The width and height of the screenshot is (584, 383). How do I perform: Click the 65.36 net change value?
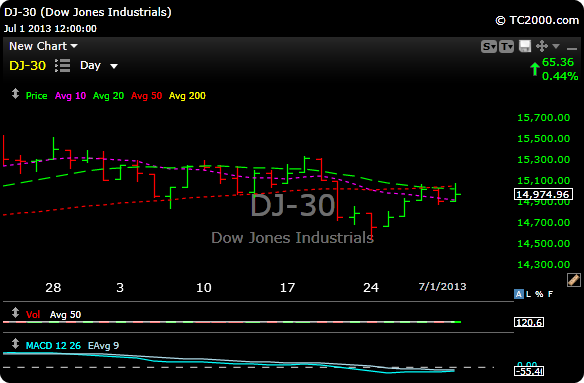[558, 62]
